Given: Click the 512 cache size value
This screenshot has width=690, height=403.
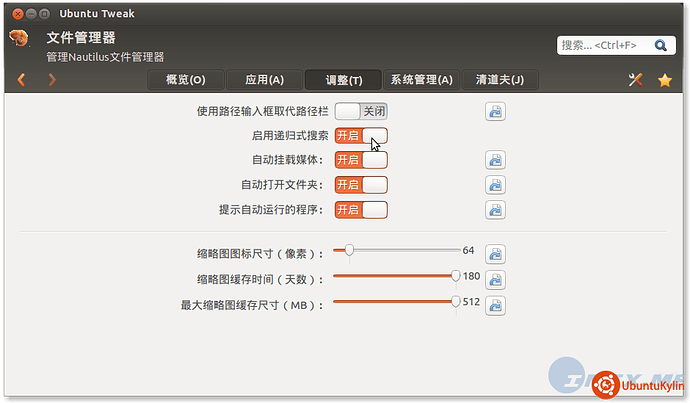Looking at the screenshot, I should pos(471,302).
